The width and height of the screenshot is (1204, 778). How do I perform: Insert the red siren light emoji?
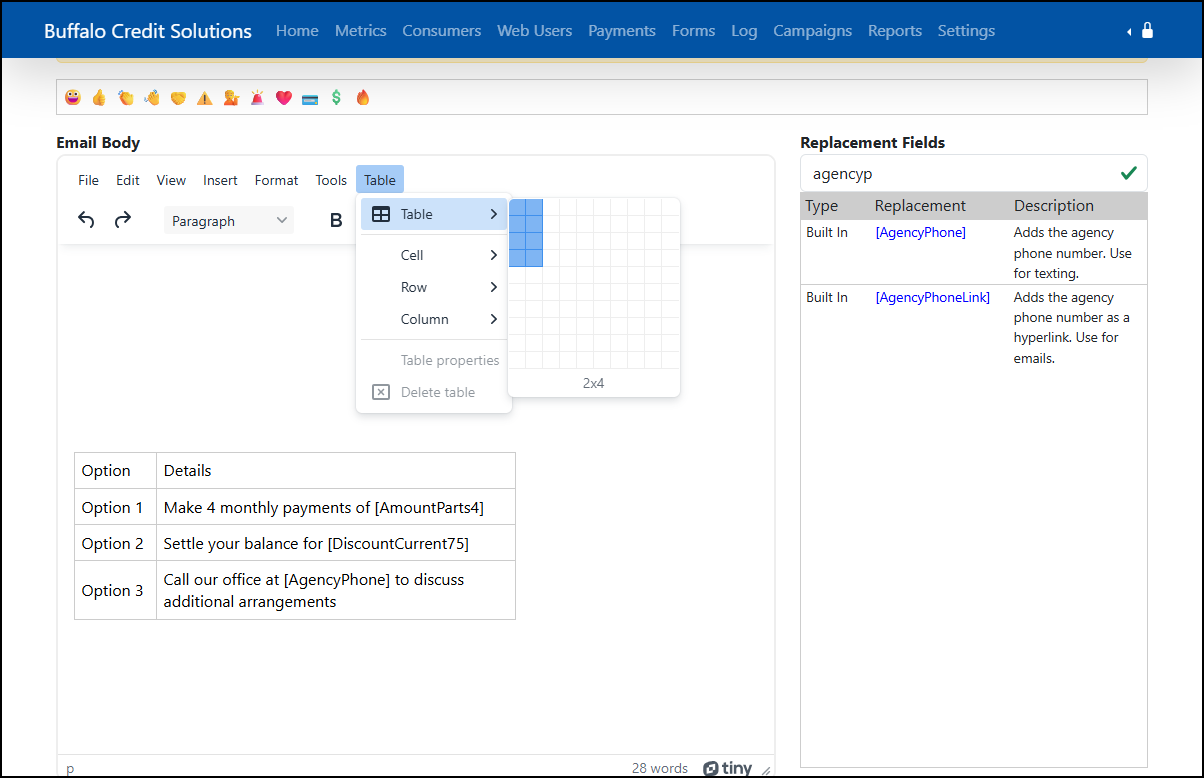coord(257,97)
